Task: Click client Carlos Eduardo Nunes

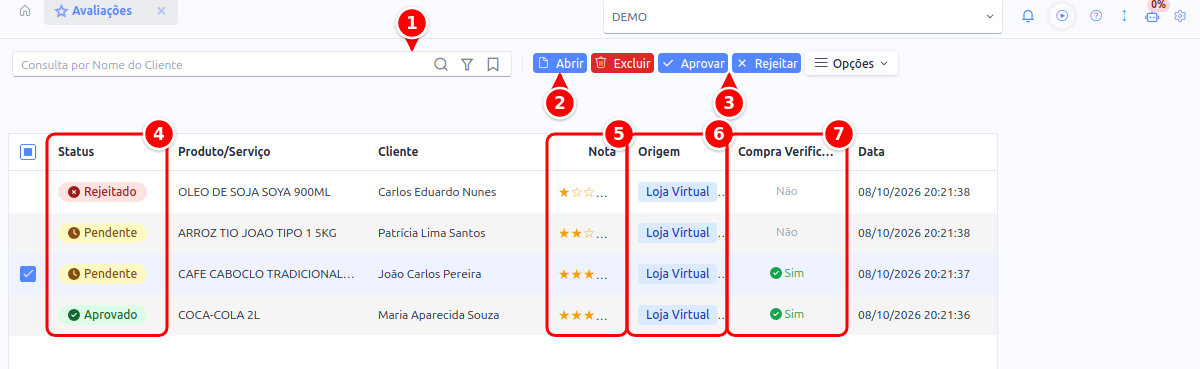Action: (x=437, y=192)
